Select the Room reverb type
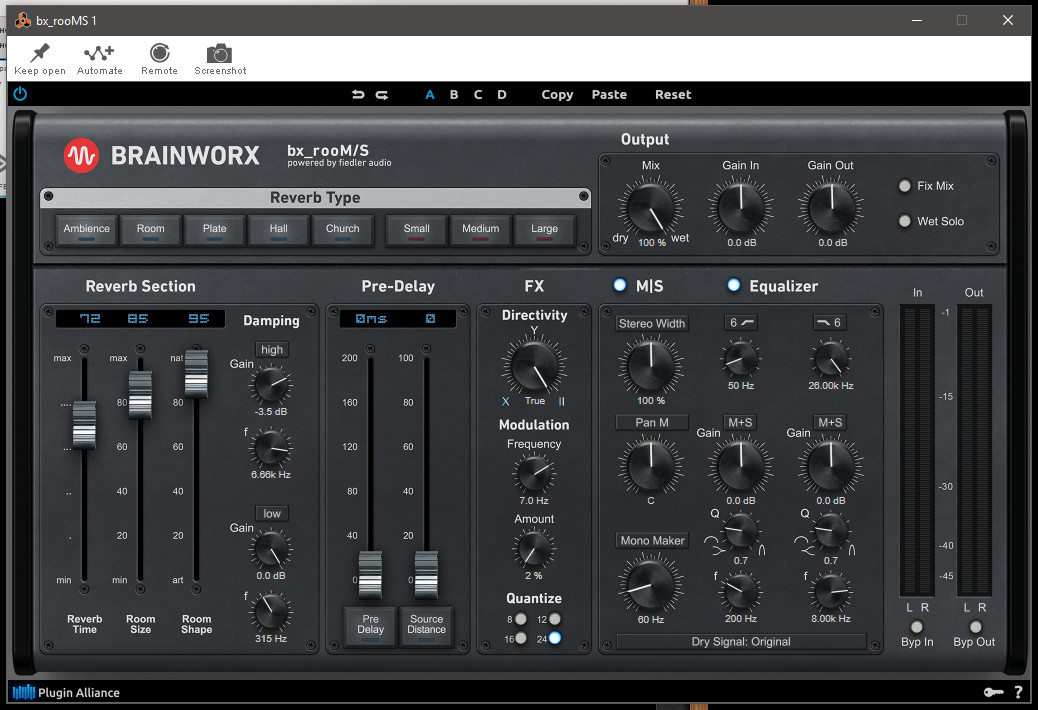1038x710 pixels. 150,230
